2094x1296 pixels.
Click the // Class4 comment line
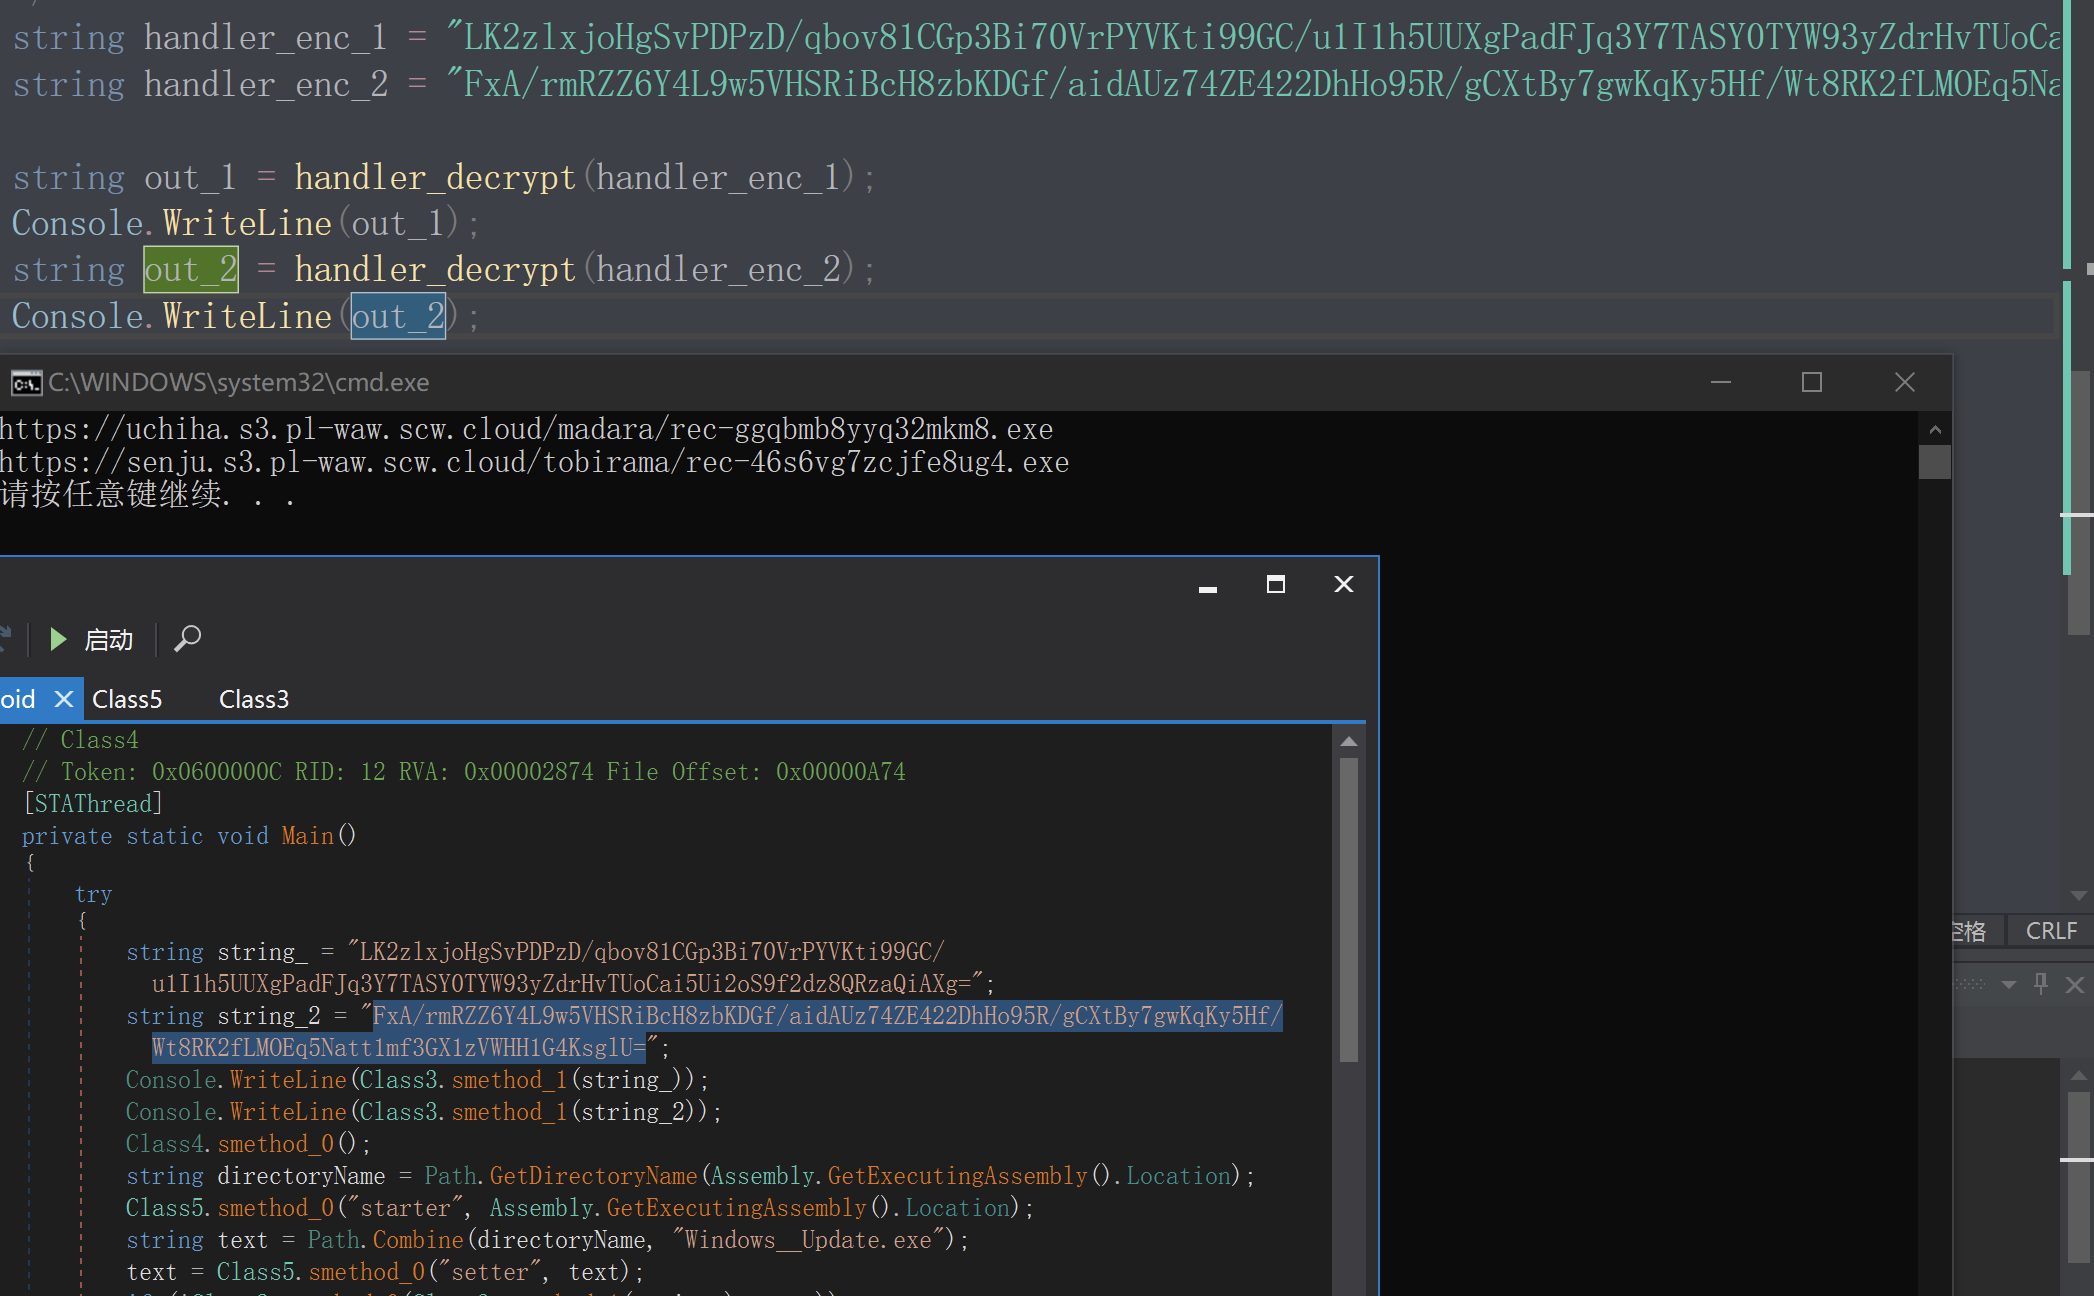point(81,740)
